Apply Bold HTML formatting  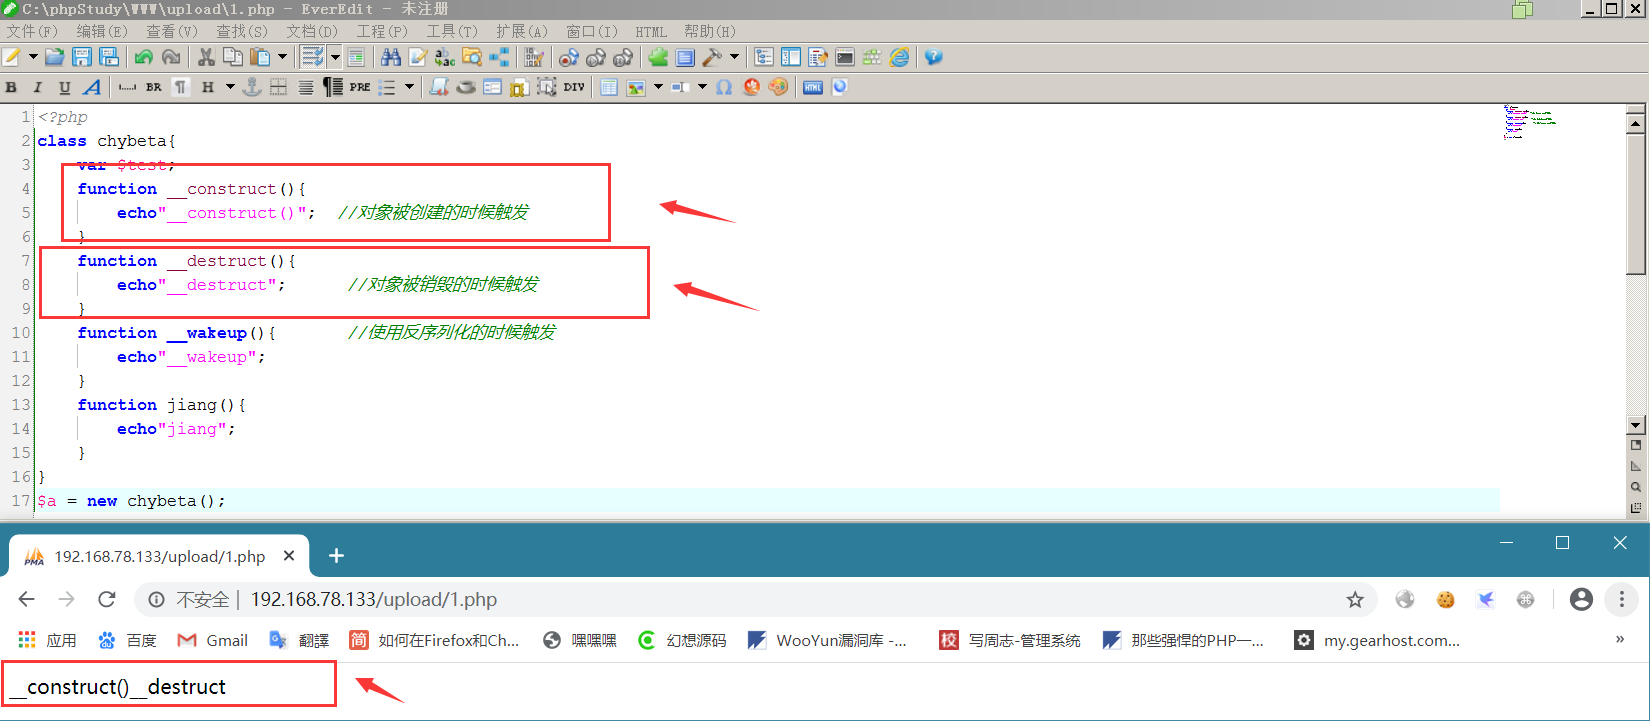point(12,87)
